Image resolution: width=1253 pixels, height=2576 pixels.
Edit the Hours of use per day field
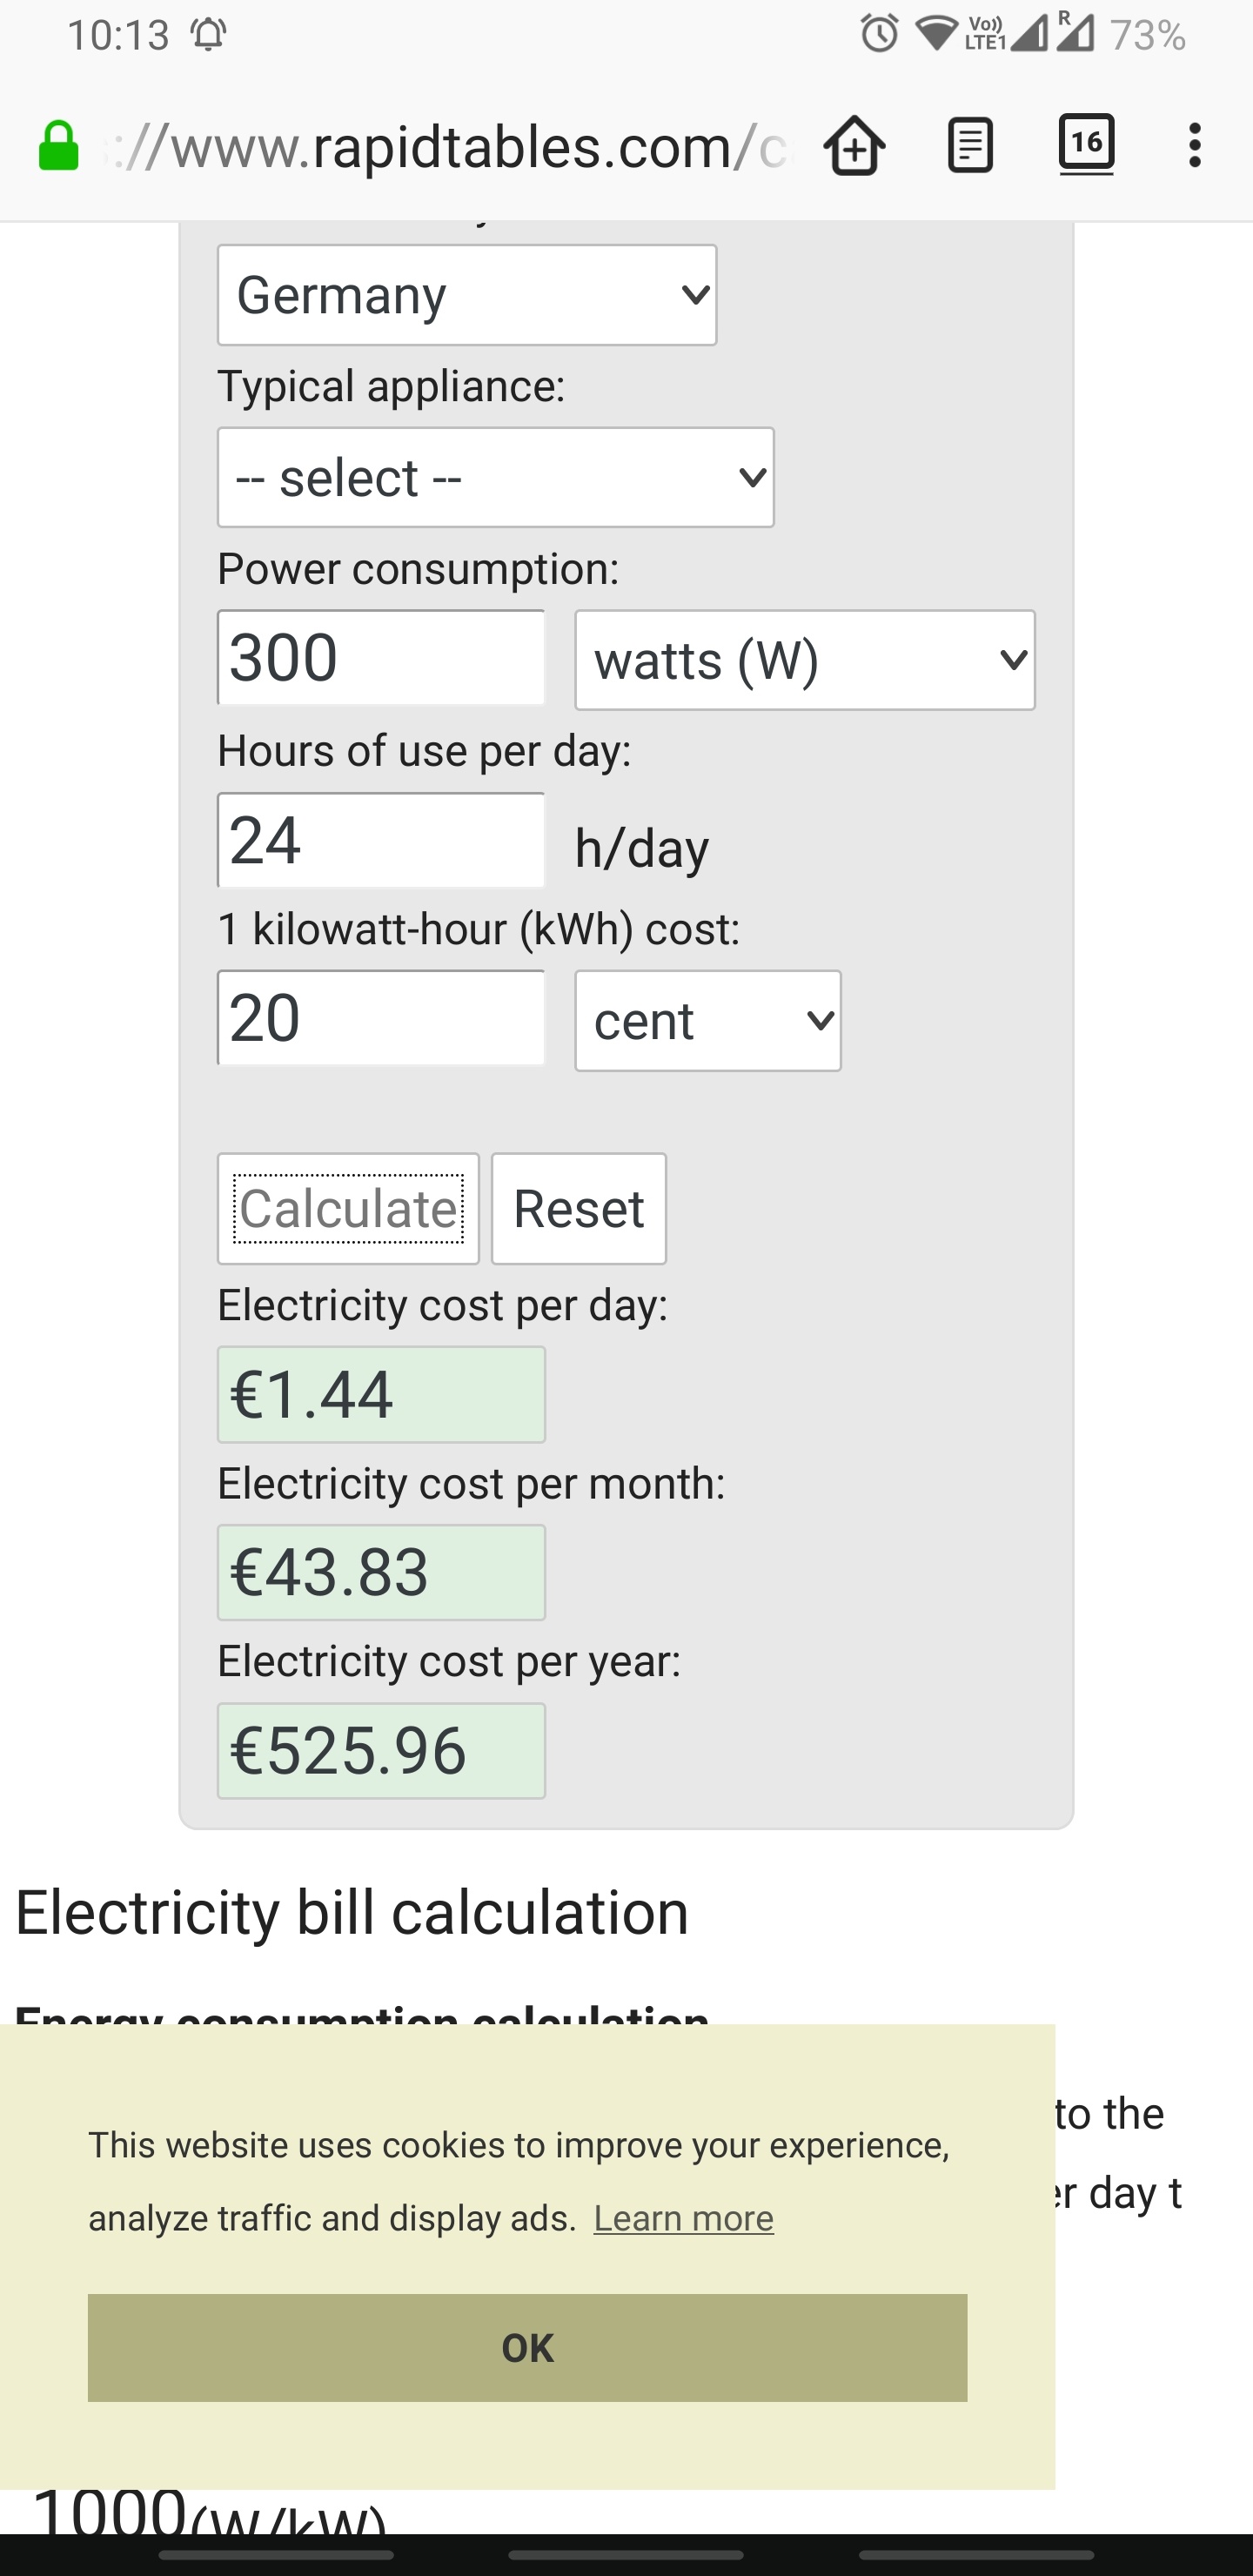click(381, 840)
